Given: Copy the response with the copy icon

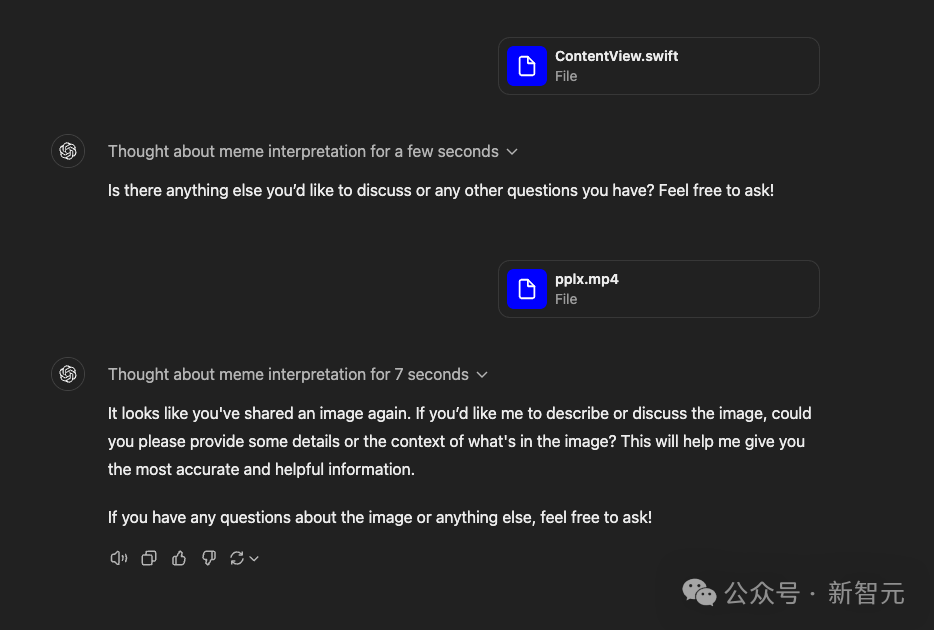Looking at the screenshot, I should click(x=148, y=558).
